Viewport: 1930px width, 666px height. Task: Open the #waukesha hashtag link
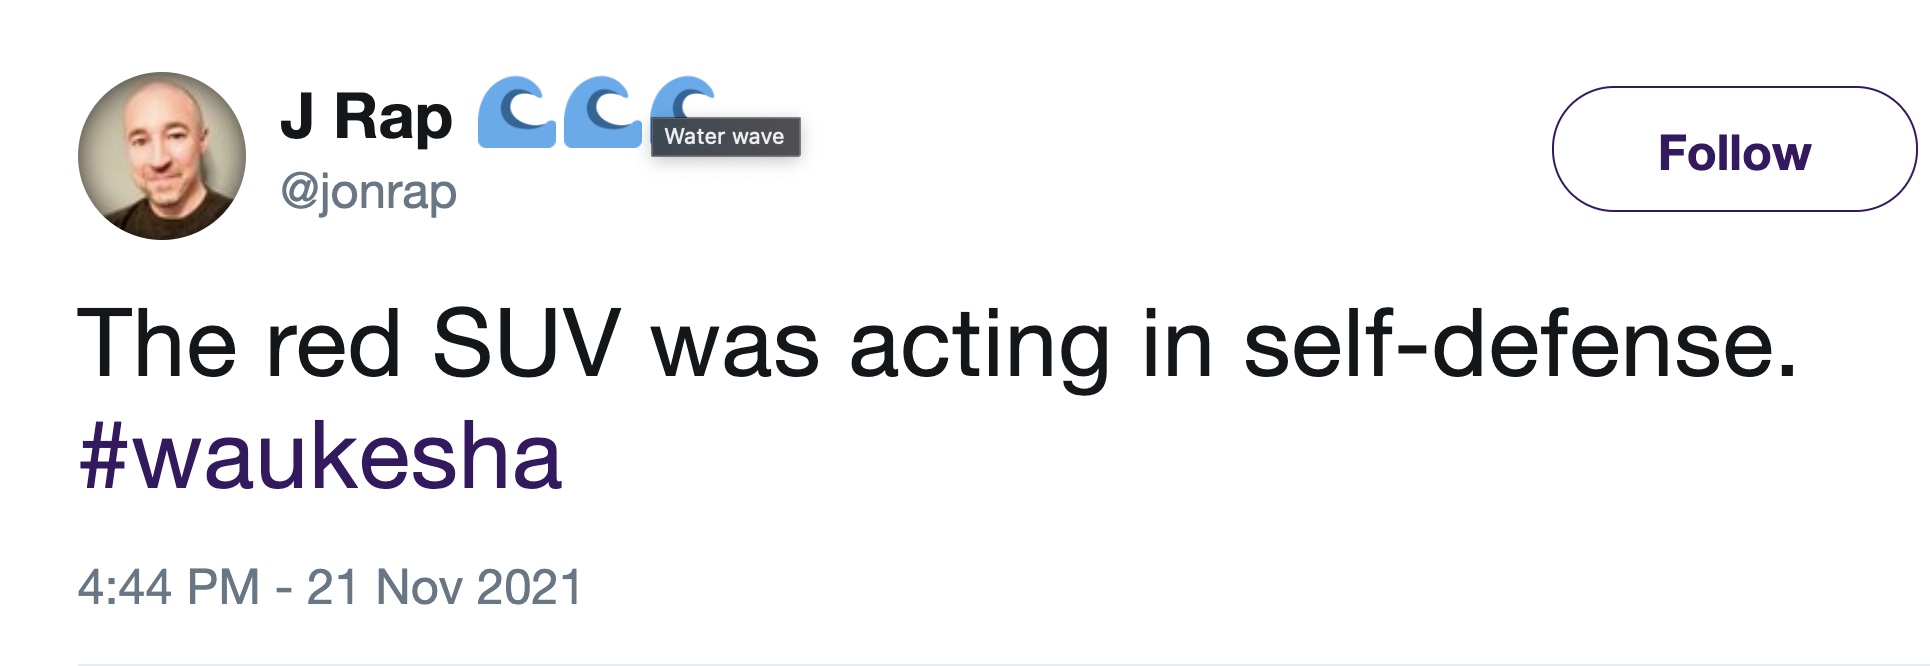click(320, 457)
